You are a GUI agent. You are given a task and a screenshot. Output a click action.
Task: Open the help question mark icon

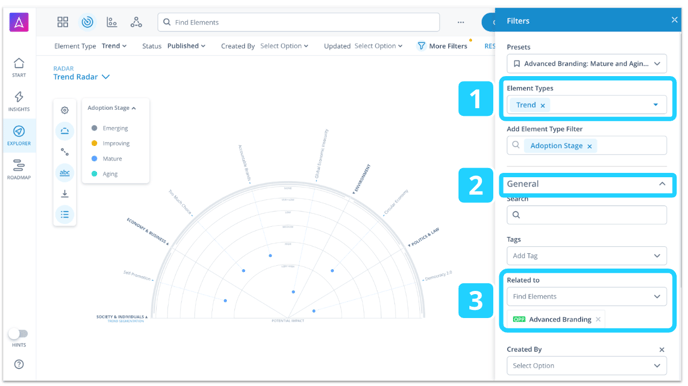click(19, 364)
